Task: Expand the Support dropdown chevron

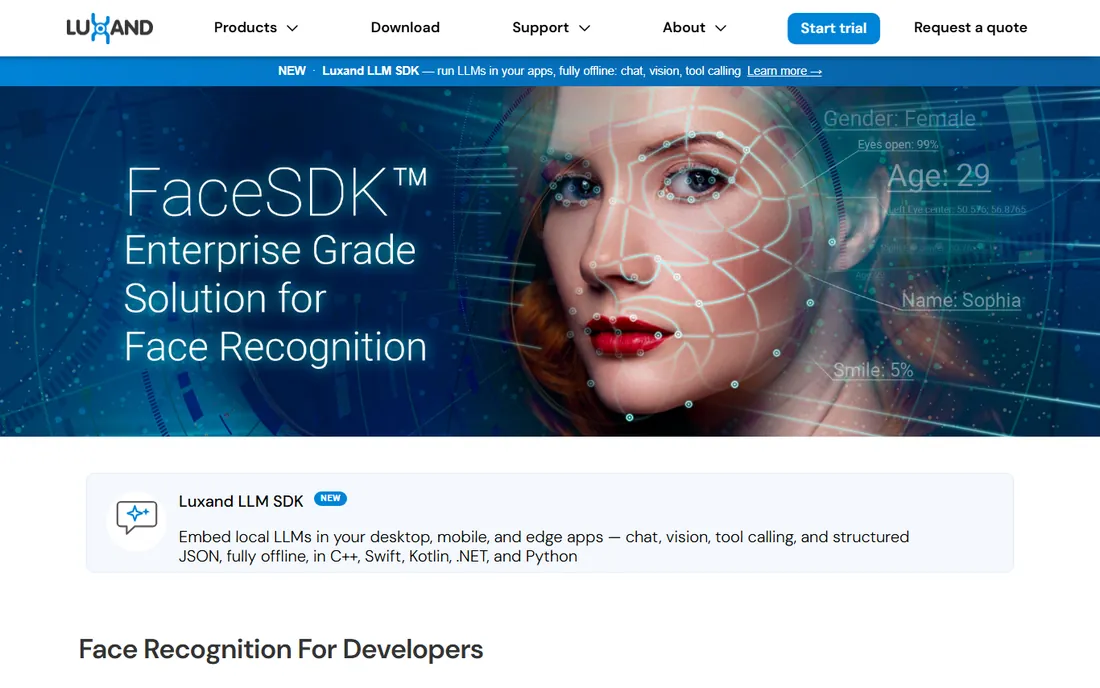Action: pyautogui.click(x=584, y=28)
